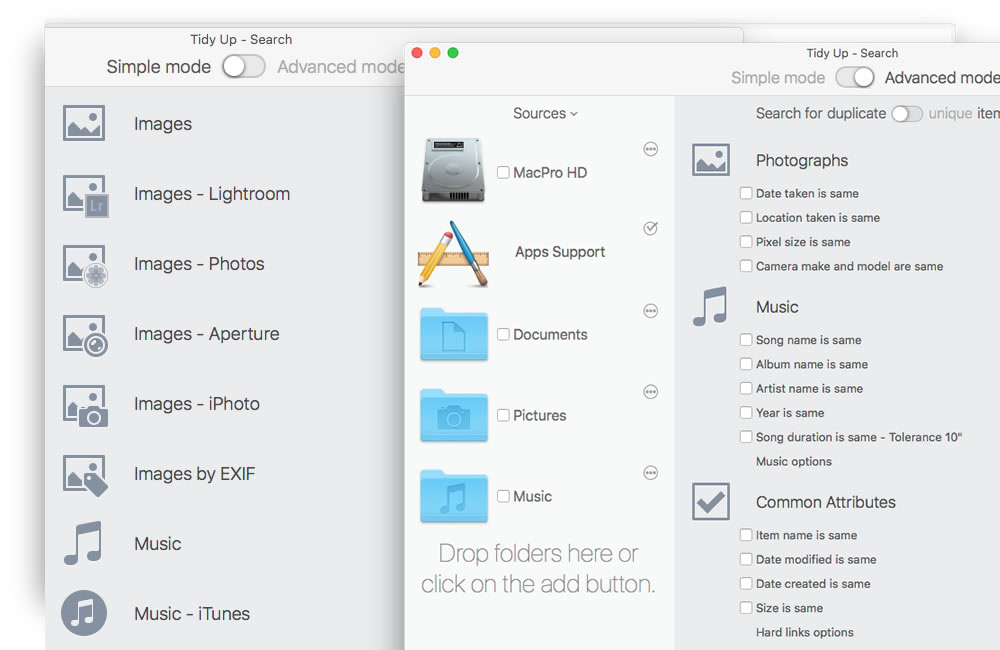The height and width of the screenshot is (650, 1000).
Task: Enable Location taken is same
Action: point(746,218)
